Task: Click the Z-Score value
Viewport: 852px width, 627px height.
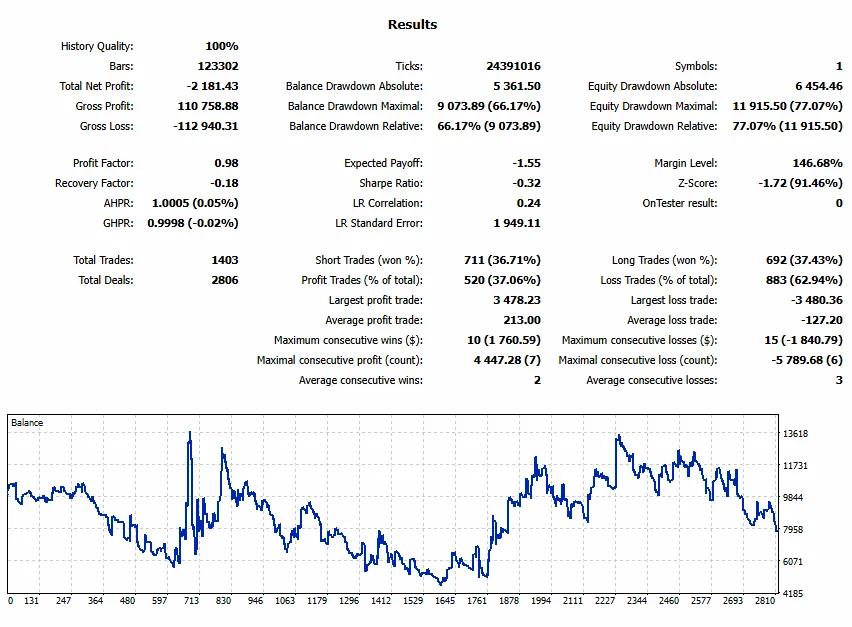Action: point(800,183)
